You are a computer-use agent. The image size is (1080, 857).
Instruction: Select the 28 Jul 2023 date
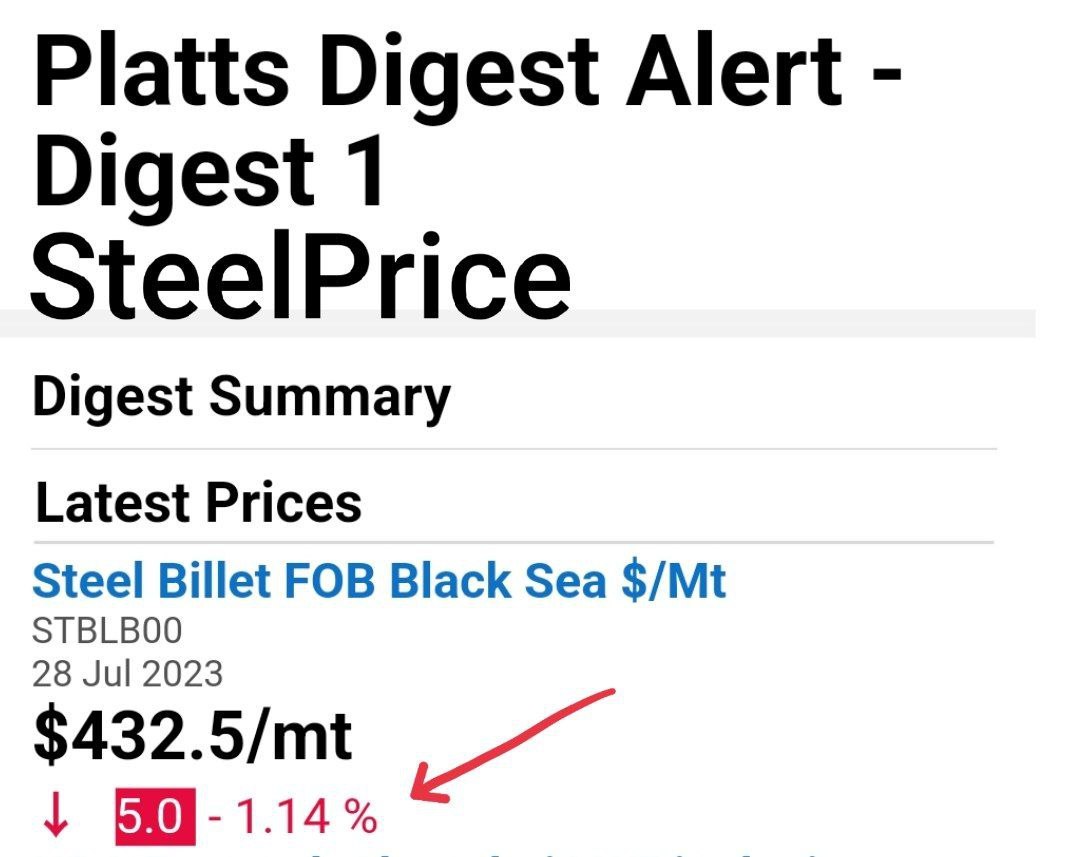point(127,674)
